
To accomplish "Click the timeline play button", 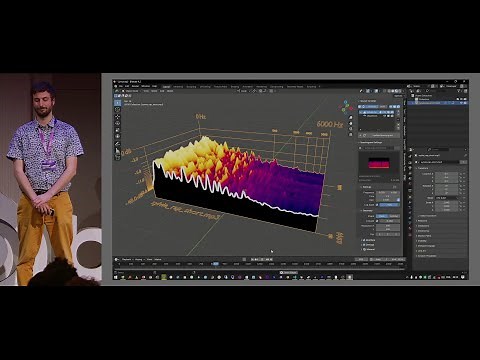I will [x=263, y=259].
